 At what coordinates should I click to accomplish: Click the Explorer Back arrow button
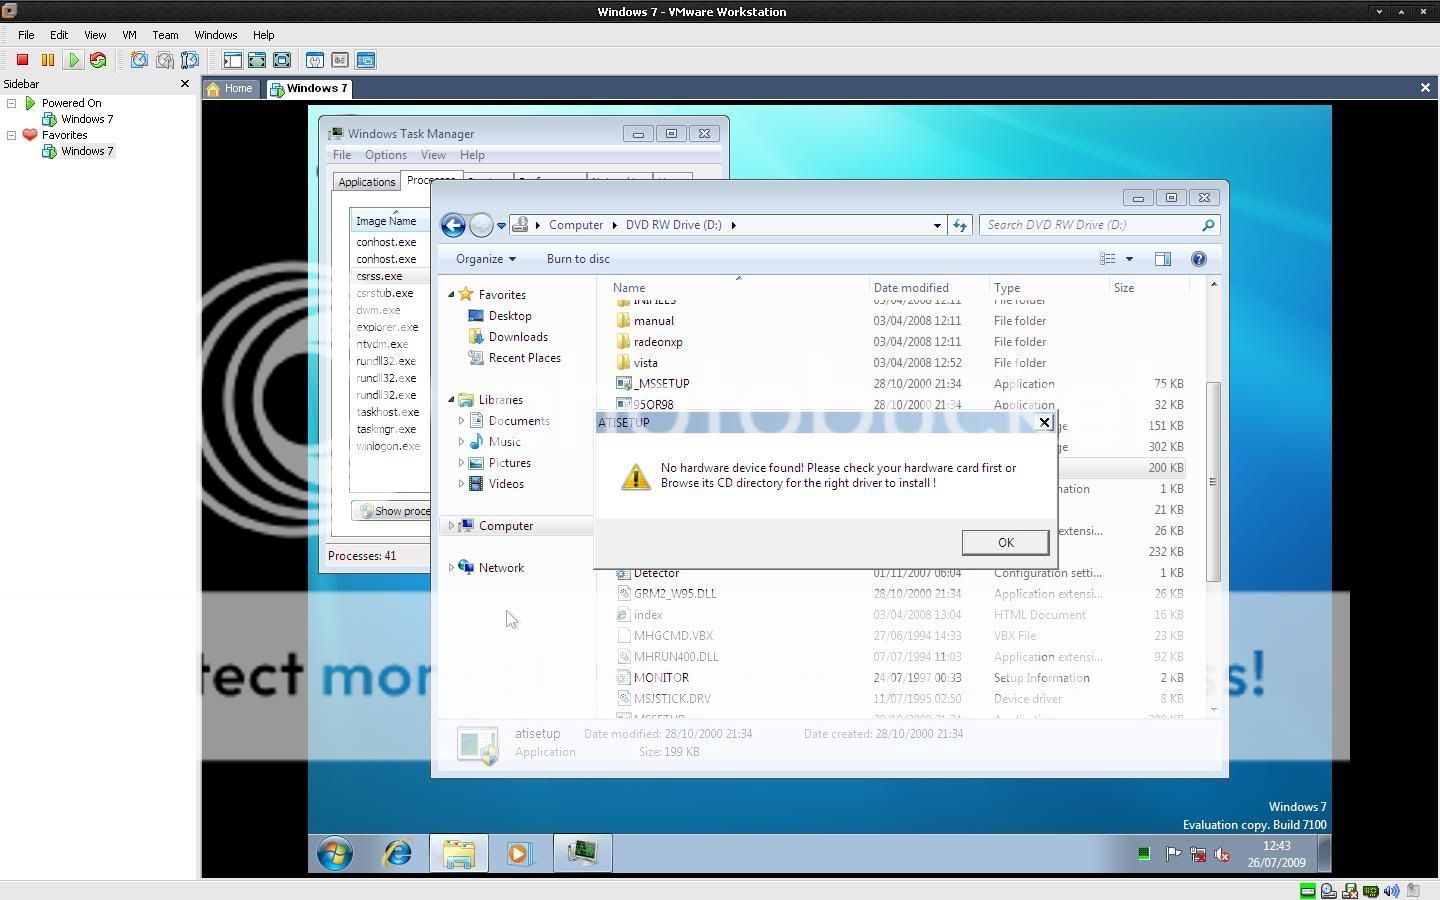453,225
